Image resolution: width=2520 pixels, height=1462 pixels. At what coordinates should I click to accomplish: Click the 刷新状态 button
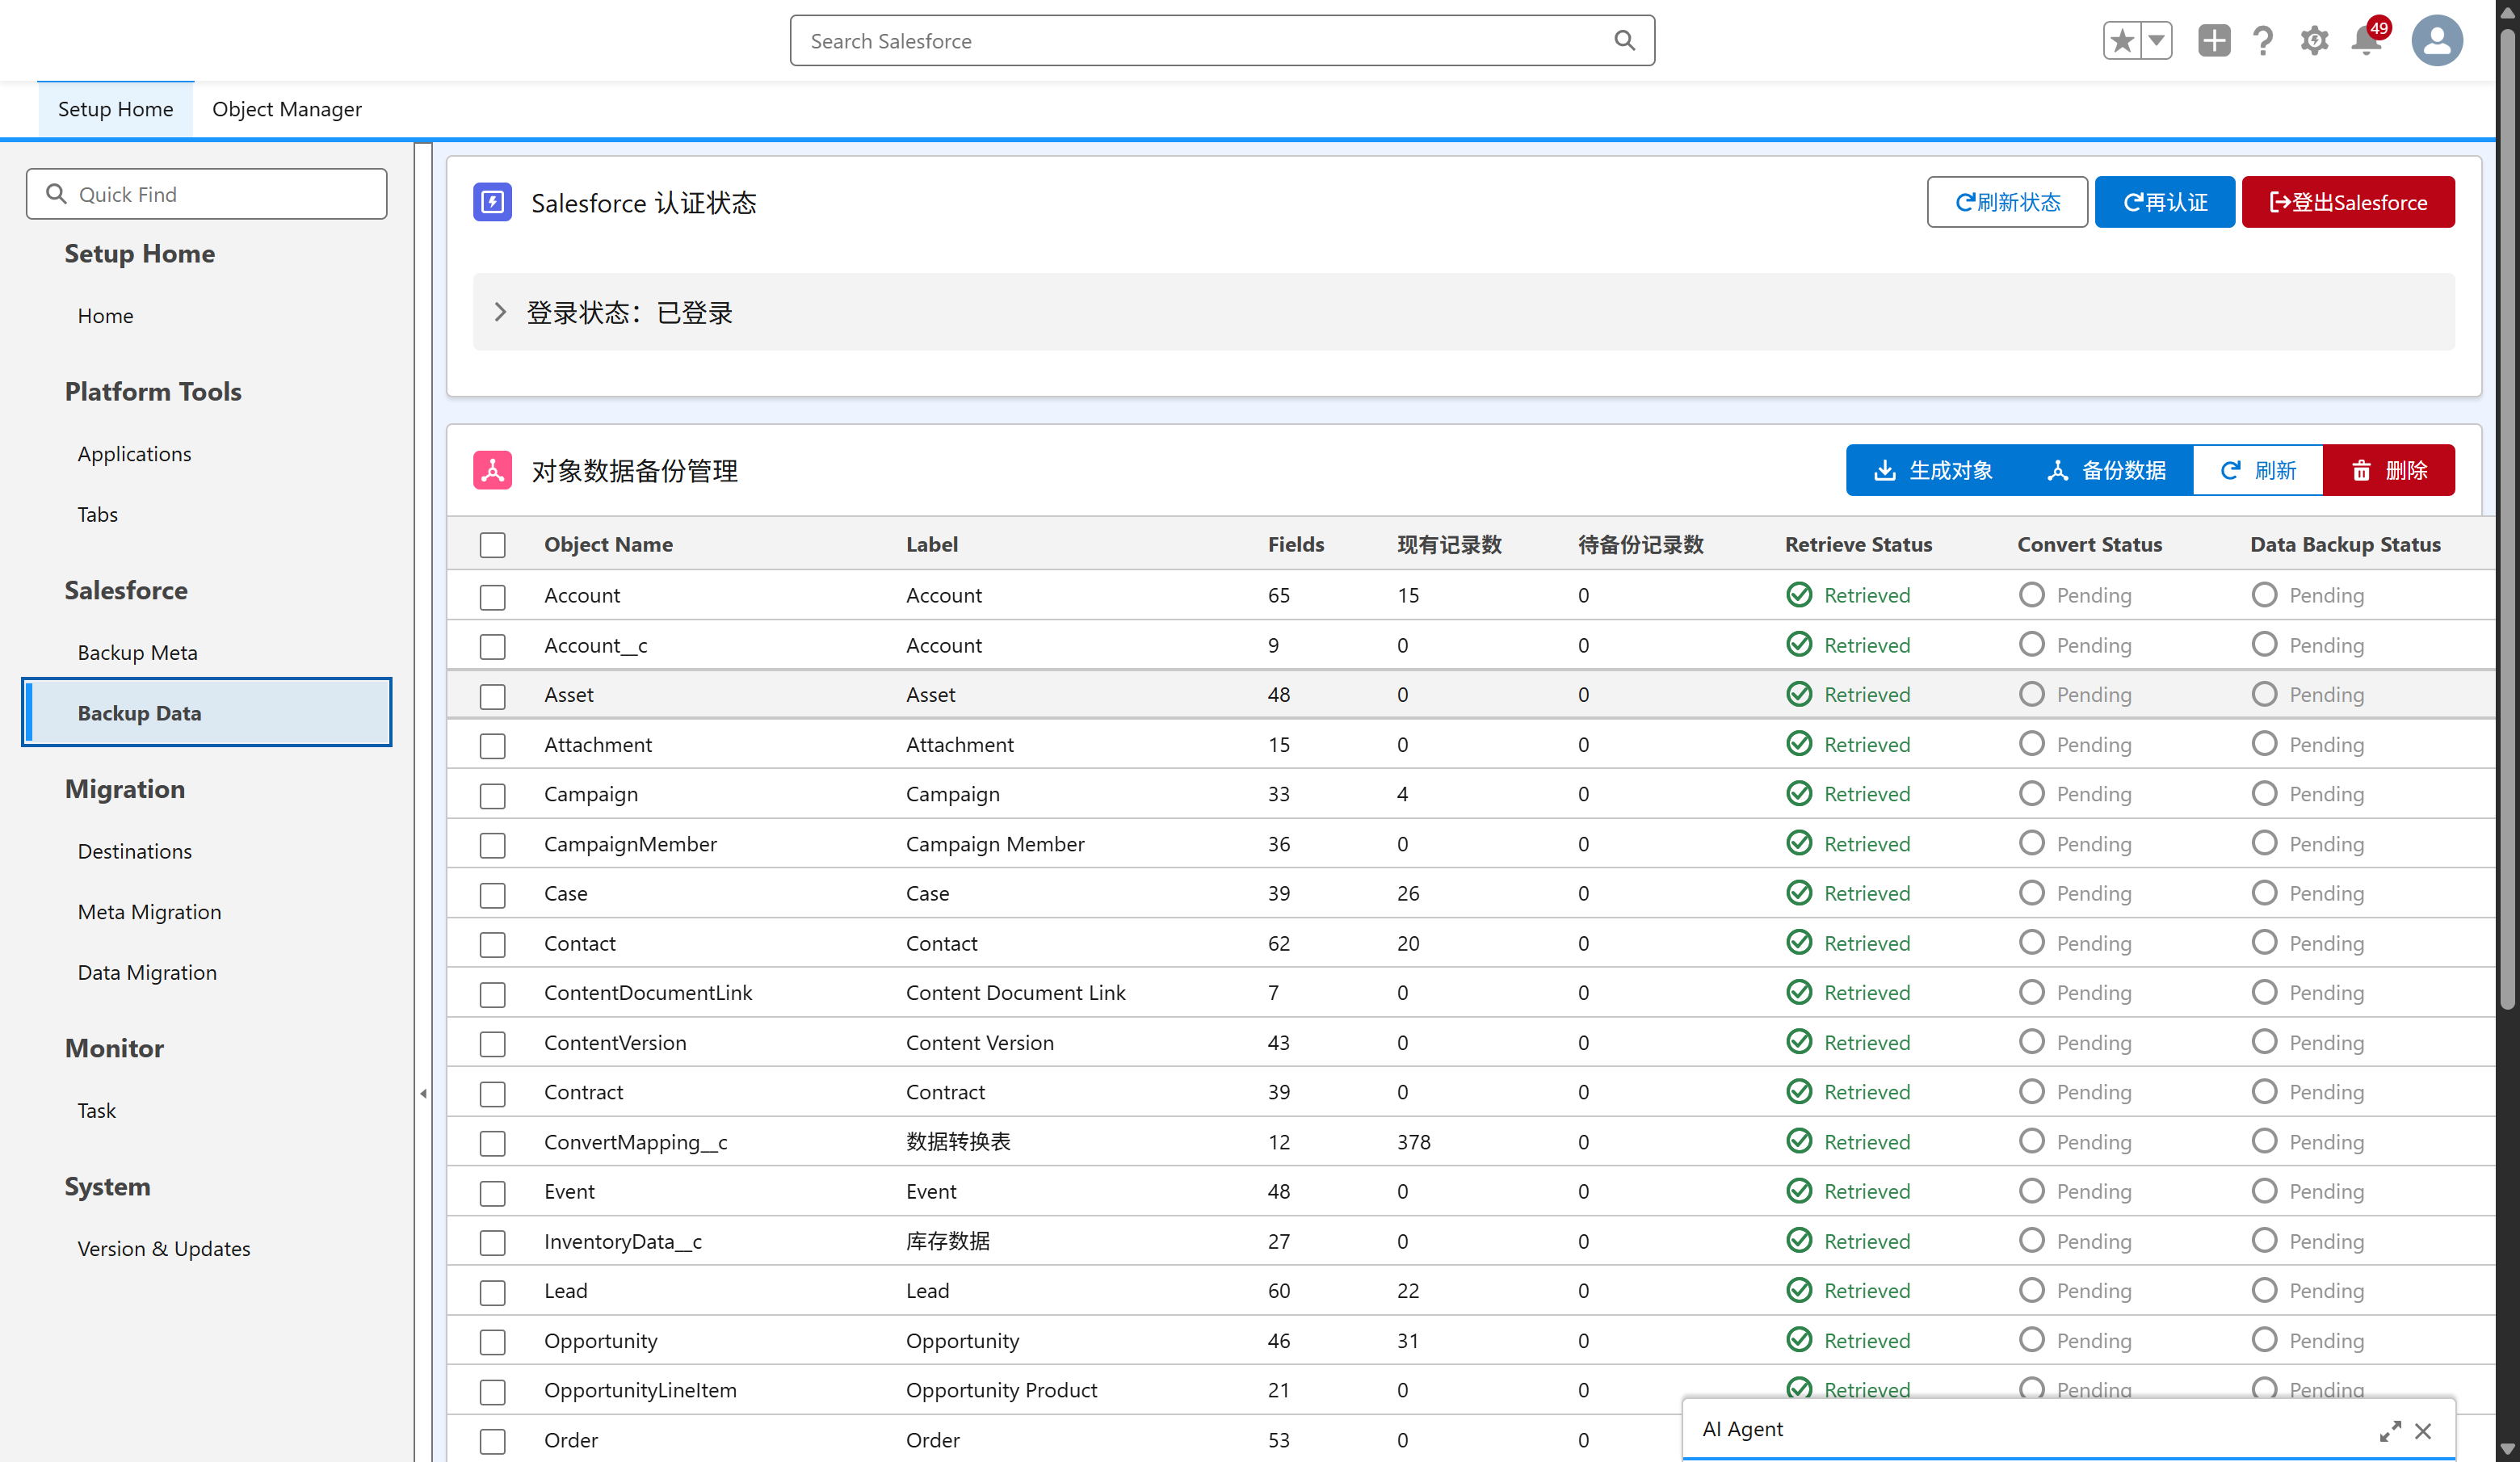[2007, 202]
